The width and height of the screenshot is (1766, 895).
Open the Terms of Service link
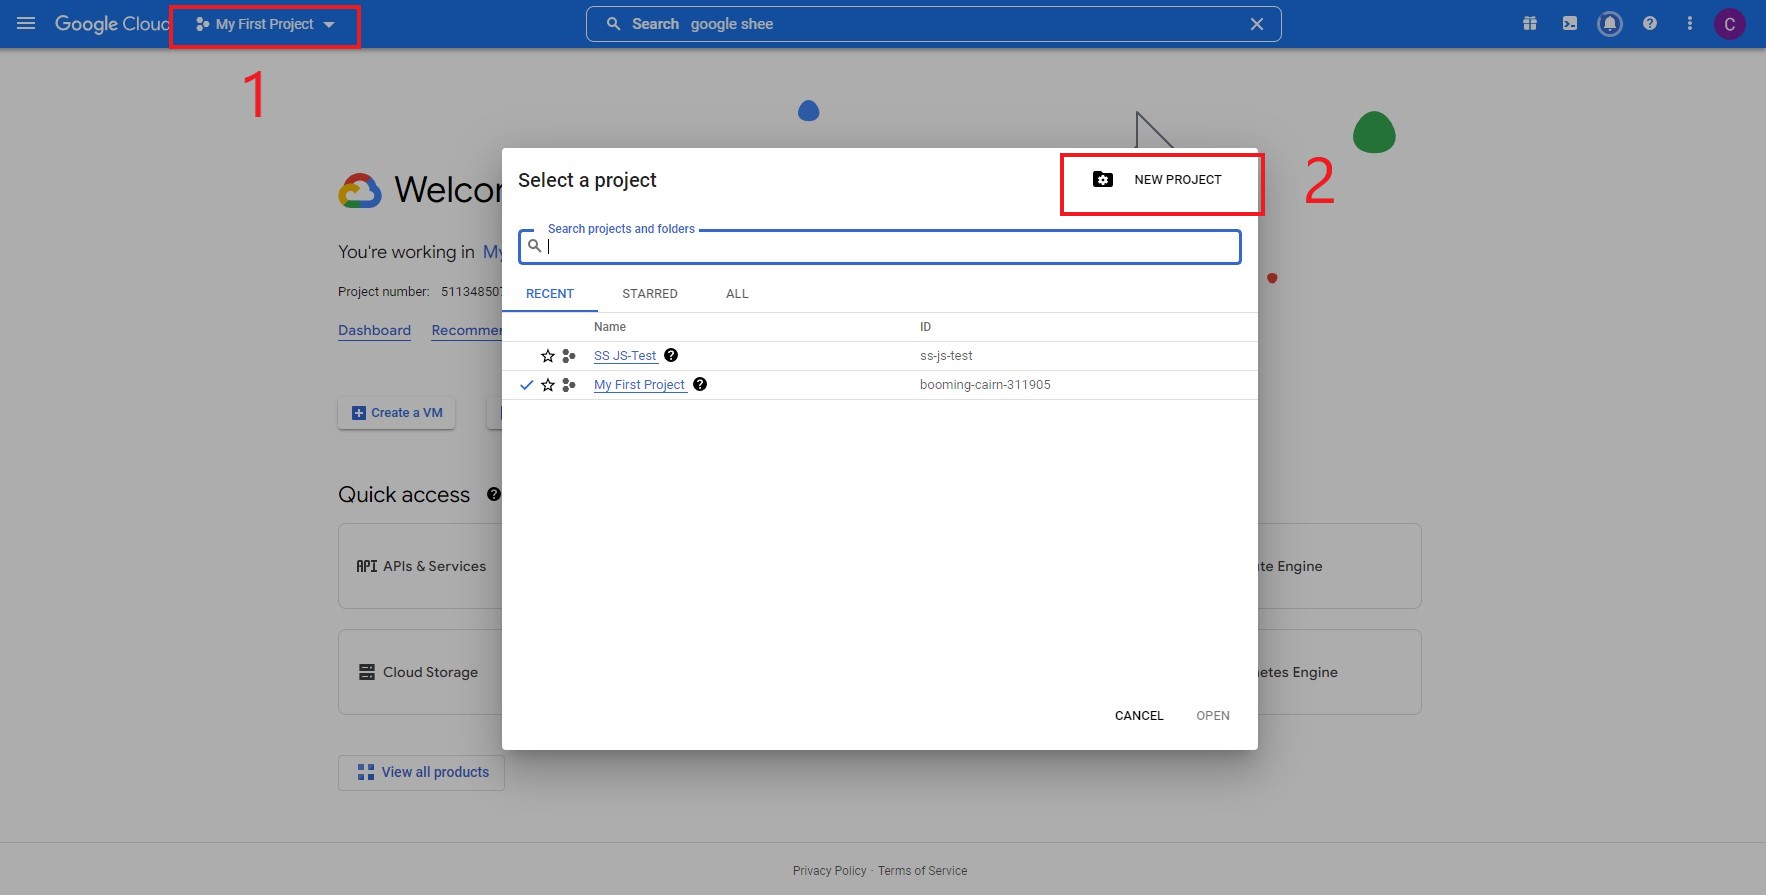click(922, 871)
